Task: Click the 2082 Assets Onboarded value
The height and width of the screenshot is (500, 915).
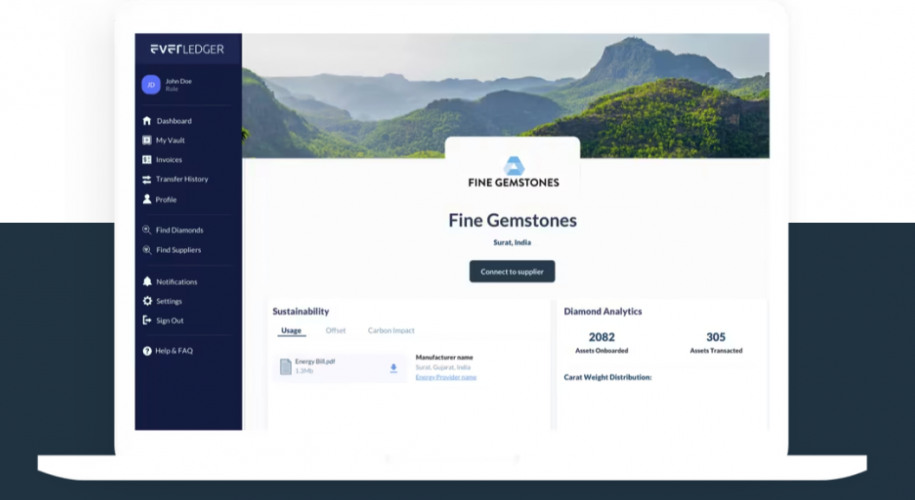Action: click(x=602, y=337)
